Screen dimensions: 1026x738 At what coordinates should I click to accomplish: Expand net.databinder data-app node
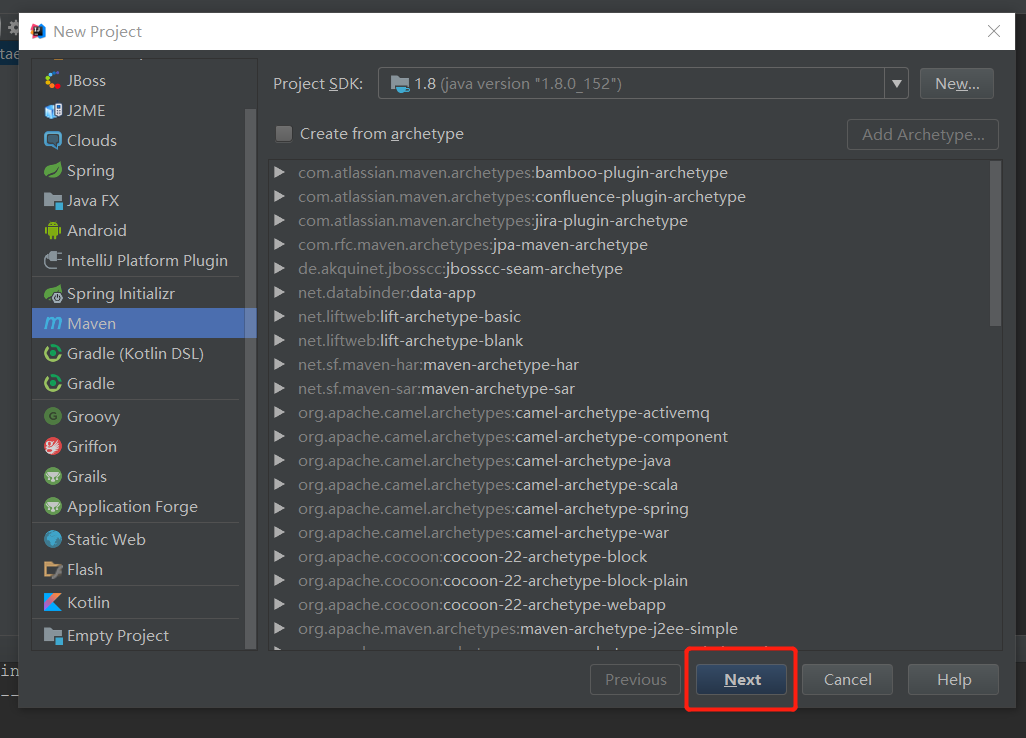pyautogui.click(x=279, y=292)
